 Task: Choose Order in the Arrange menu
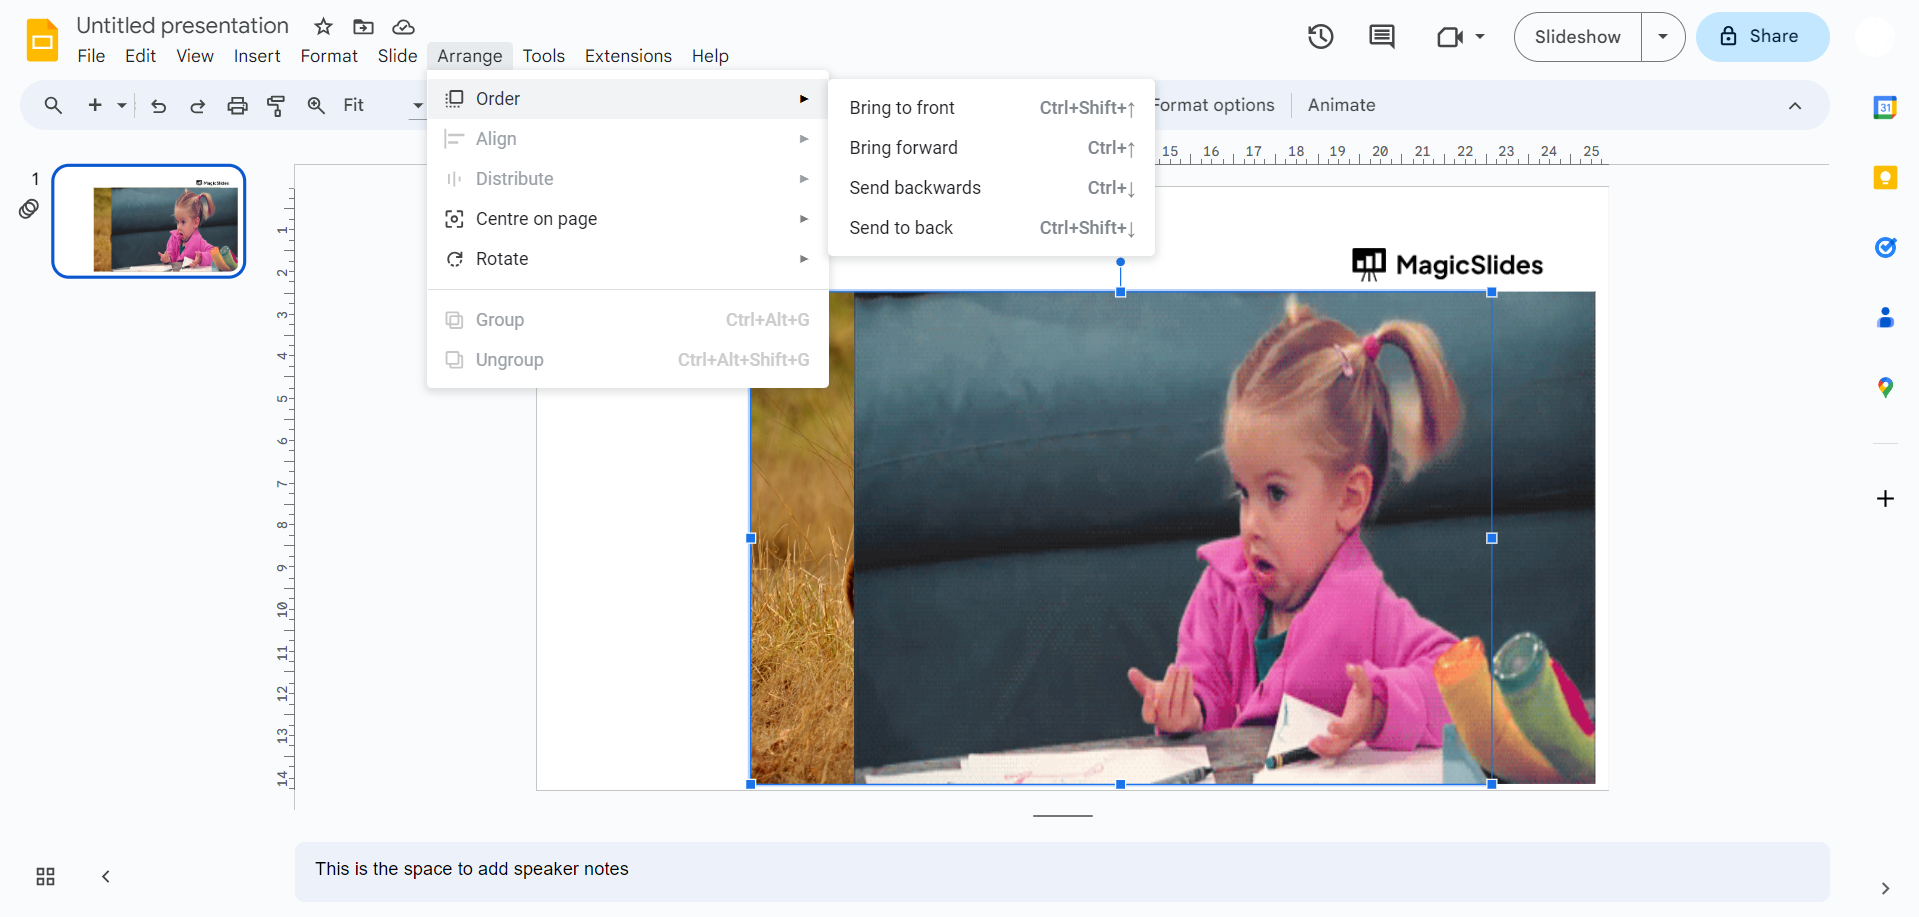coord(628,99)
